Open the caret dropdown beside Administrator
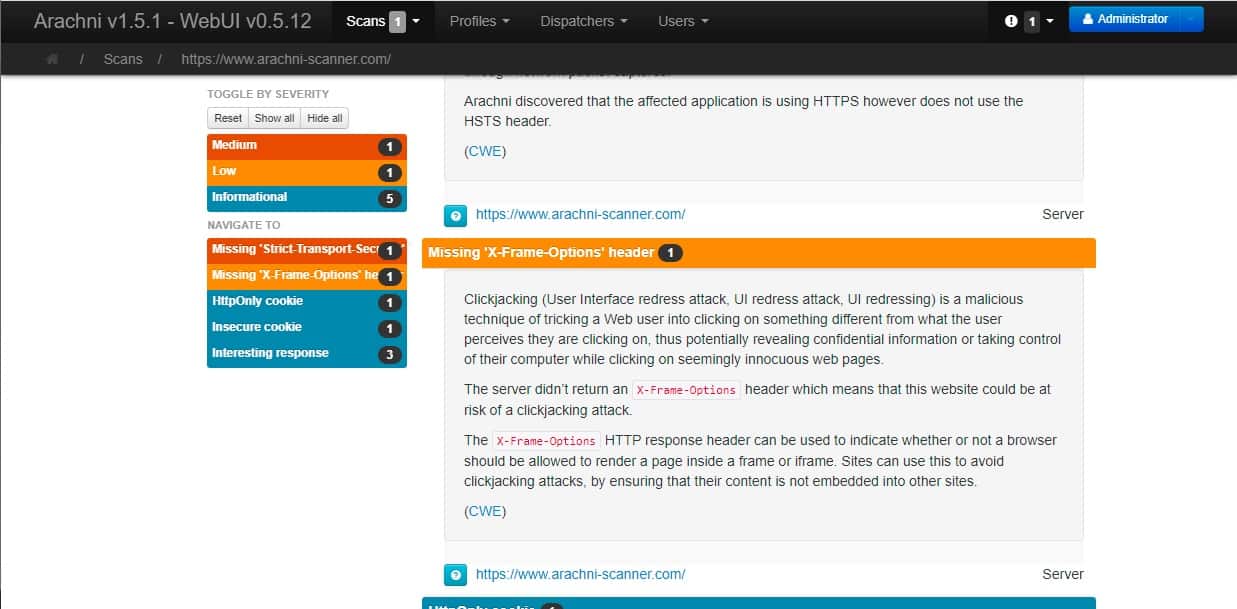The height and width of the screenshot is (609, 1237). point(1190,19)
